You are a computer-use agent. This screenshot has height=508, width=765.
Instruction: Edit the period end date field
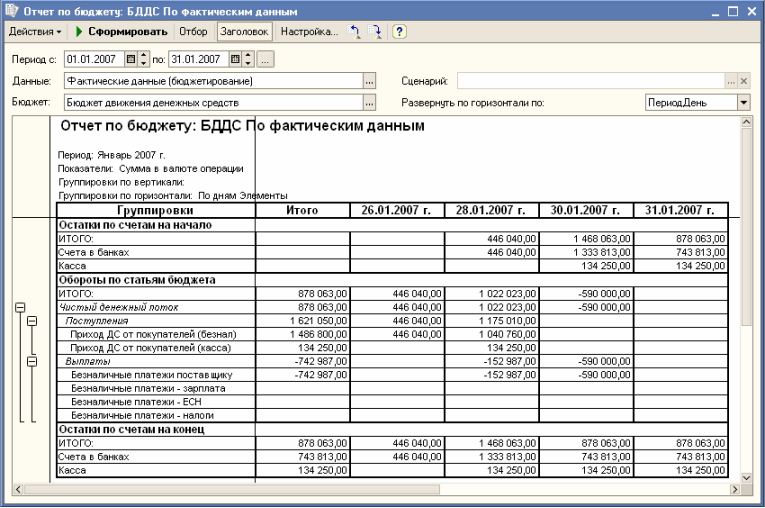tap(199, 60)
